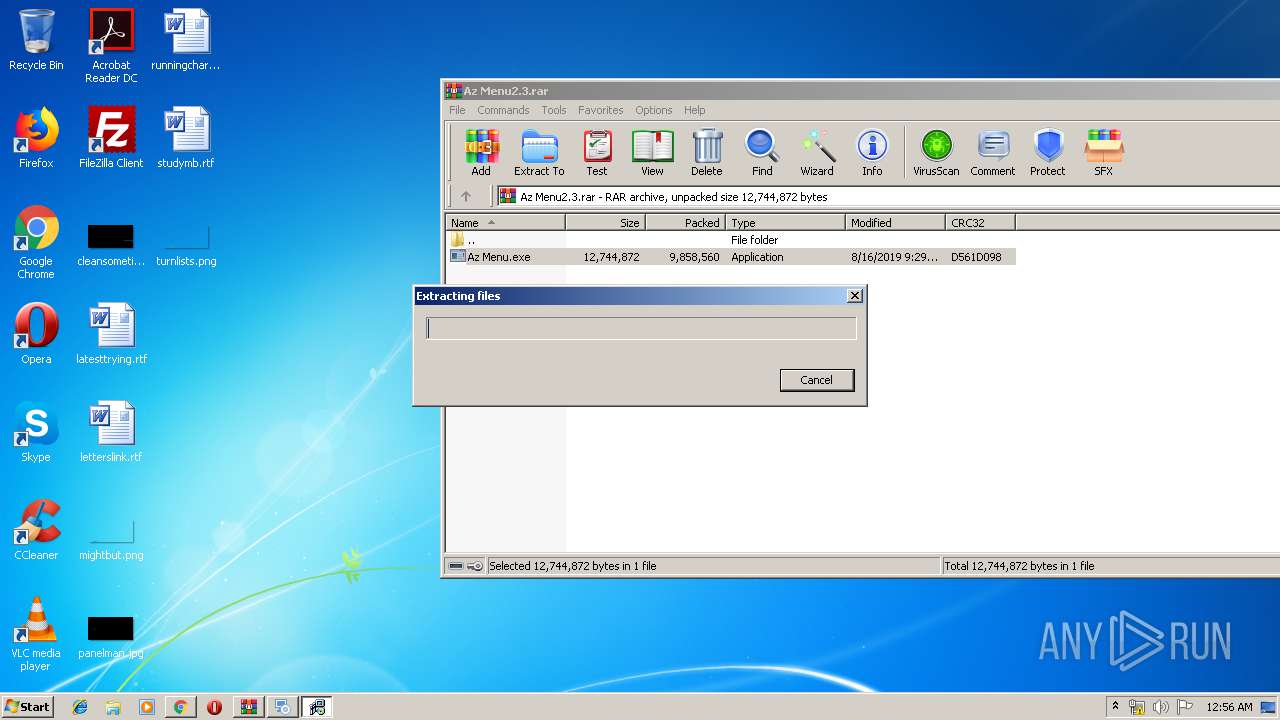Click the Find toolbar icon
Image resolution: width=1280 pixels, height=720 pixels.
pyautogui.click(x=762, y=153)
